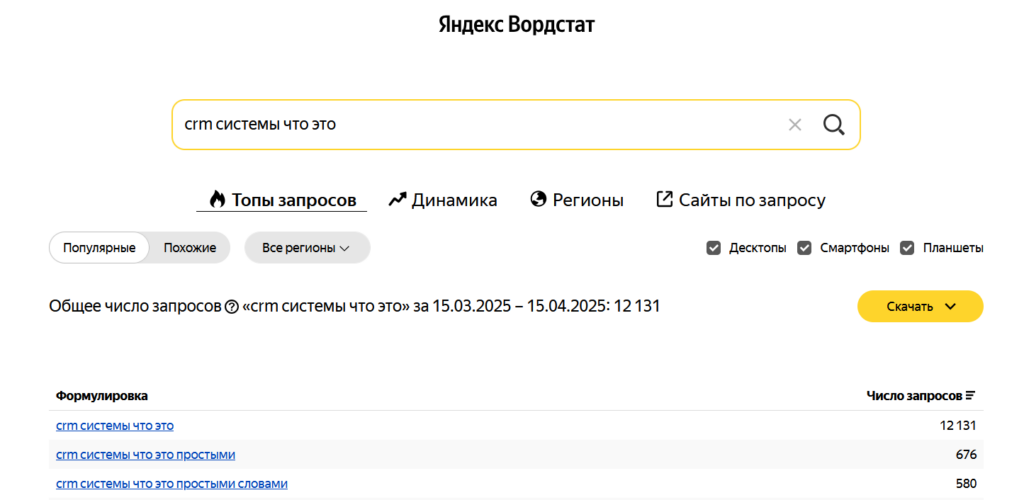Click the sort icon beside Число запросов

pyautogui.click(x=970, y=396)
